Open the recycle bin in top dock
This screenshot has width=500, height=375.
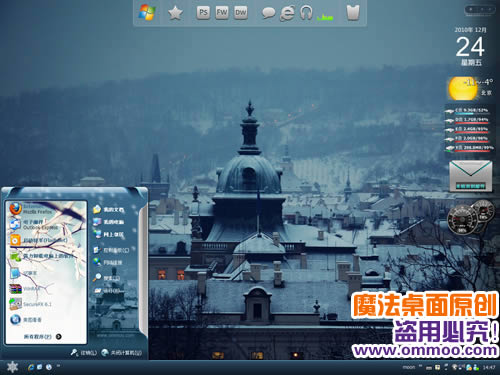pyautogui.click(x=353, y=13)
